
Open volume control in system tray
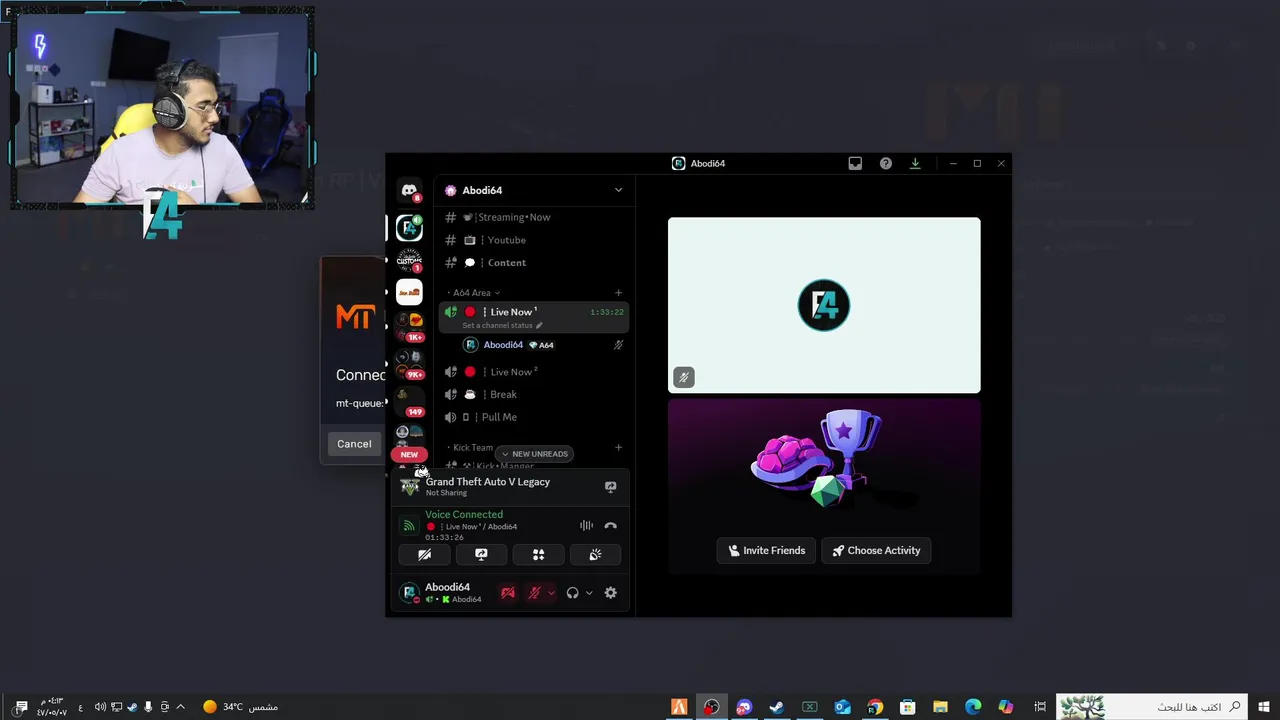(x=100, y=707)
